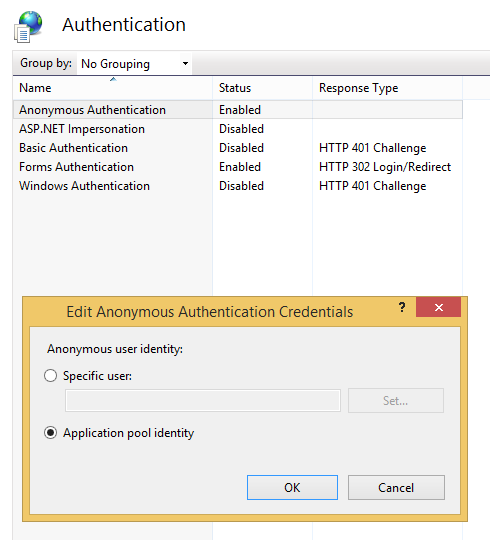Click the sort arrow above Name
490x540 pixels.
[x=113, y=80]
